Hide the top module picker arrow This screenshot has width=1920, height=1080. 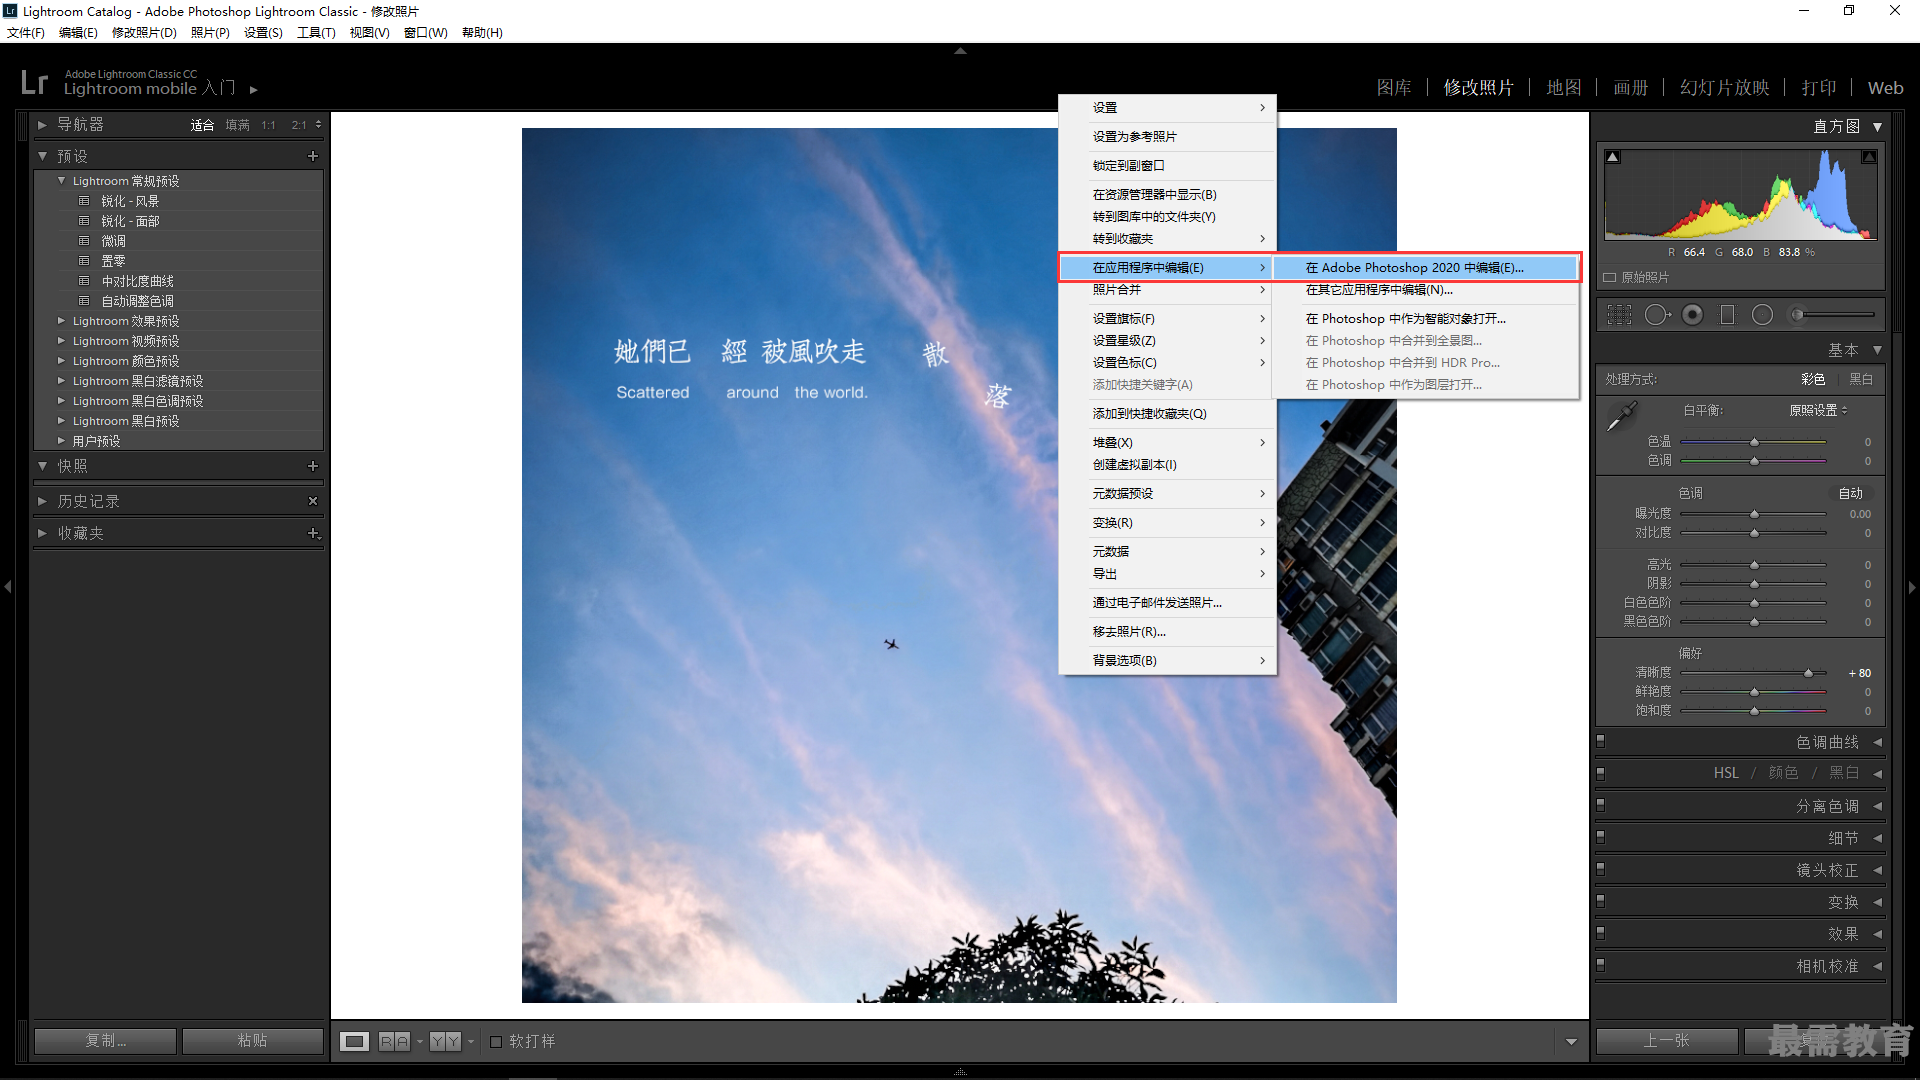(x=960, y=50)
